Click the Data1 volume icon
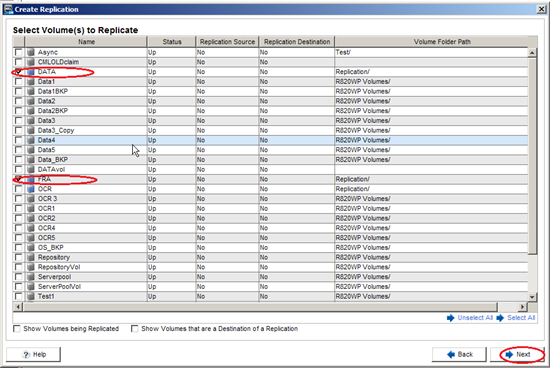The image size is (550, 368). click(31, 82)
